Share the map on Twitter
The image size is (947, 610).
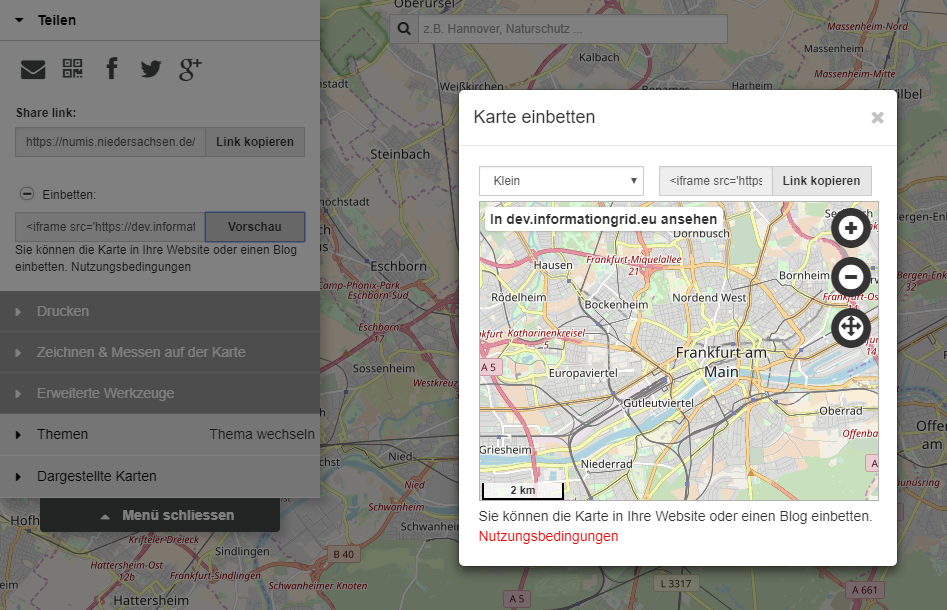pos(150,68)
